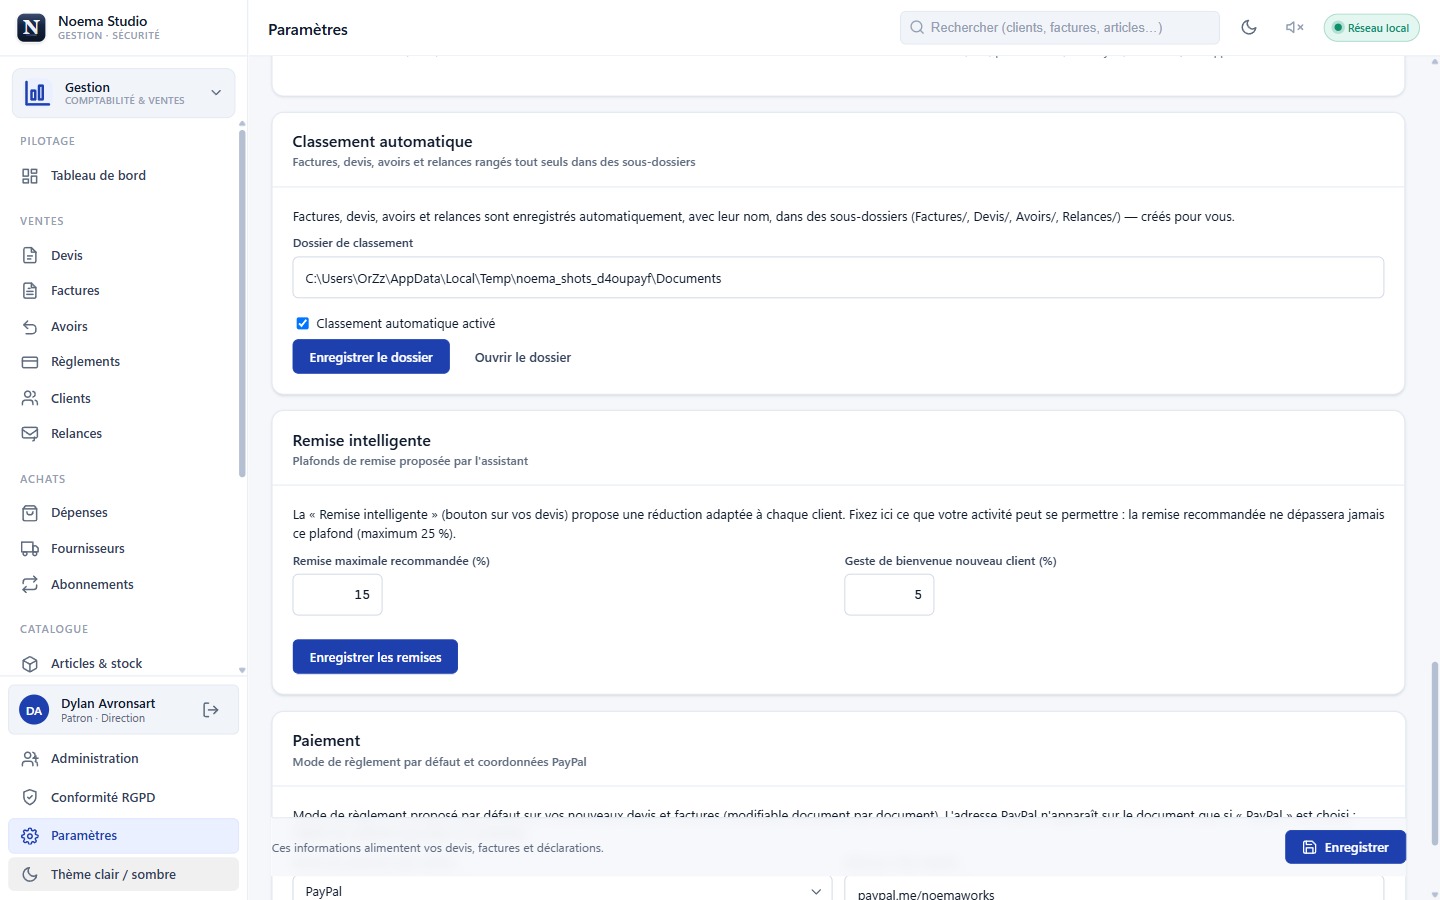Click the Dépenses wallet icon
The height and width of the screenshot is (900, 1440).
30,513
